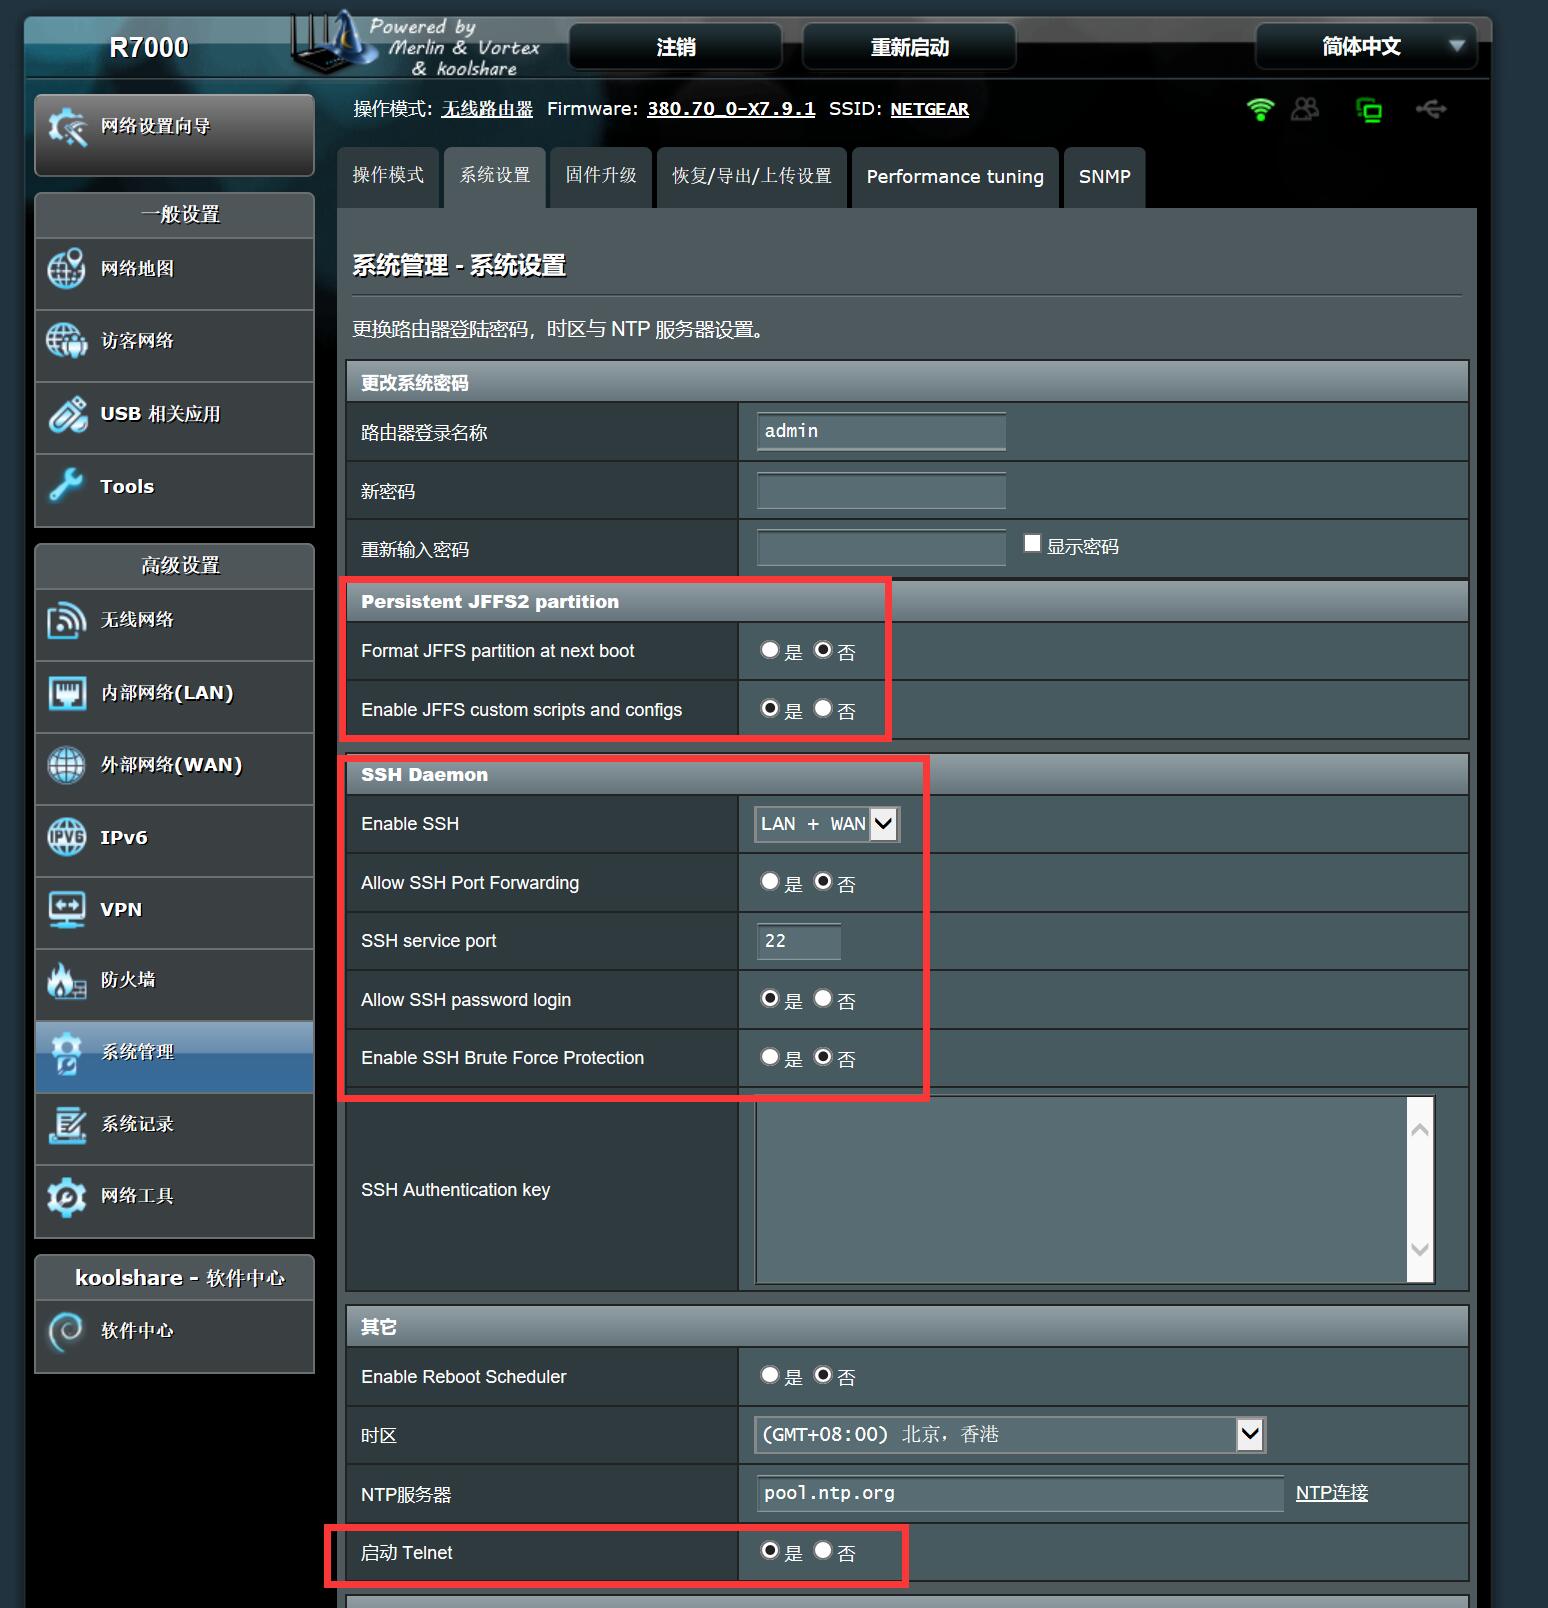Select Yes for Format JFFS partition at next boot
1548x1608 pixels.
tap(769, 650)
